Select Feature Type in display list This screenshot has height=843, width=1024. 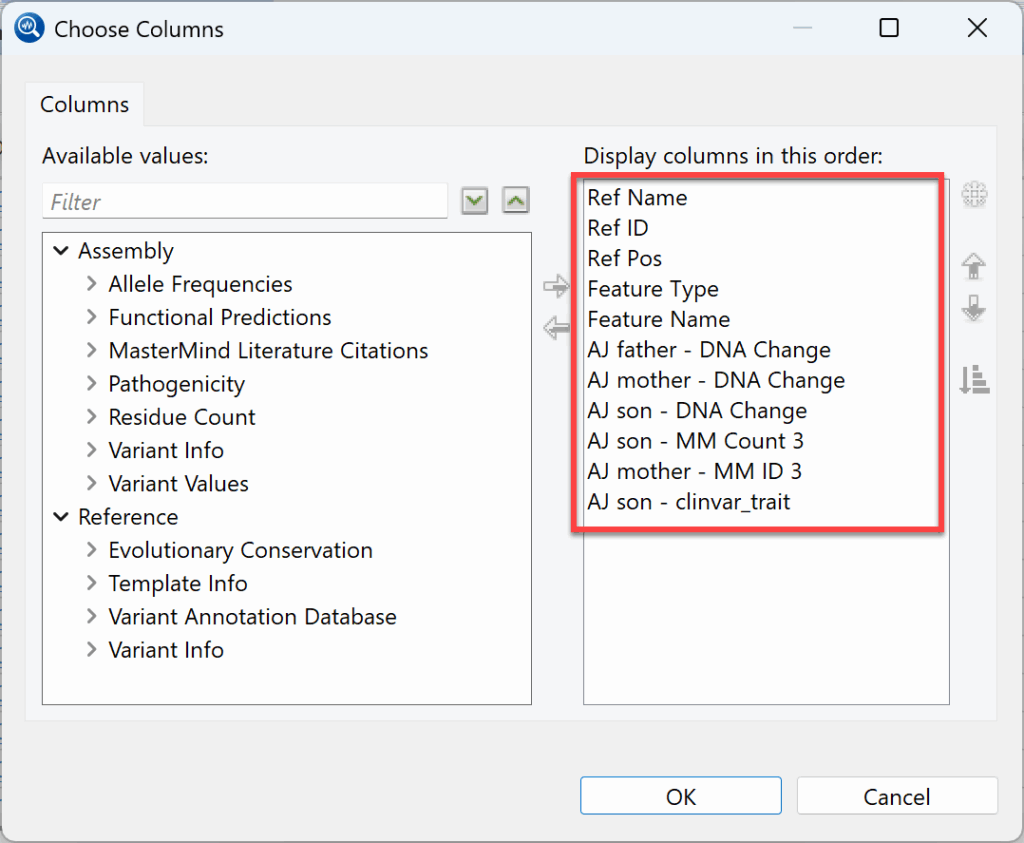coord(653,289)
